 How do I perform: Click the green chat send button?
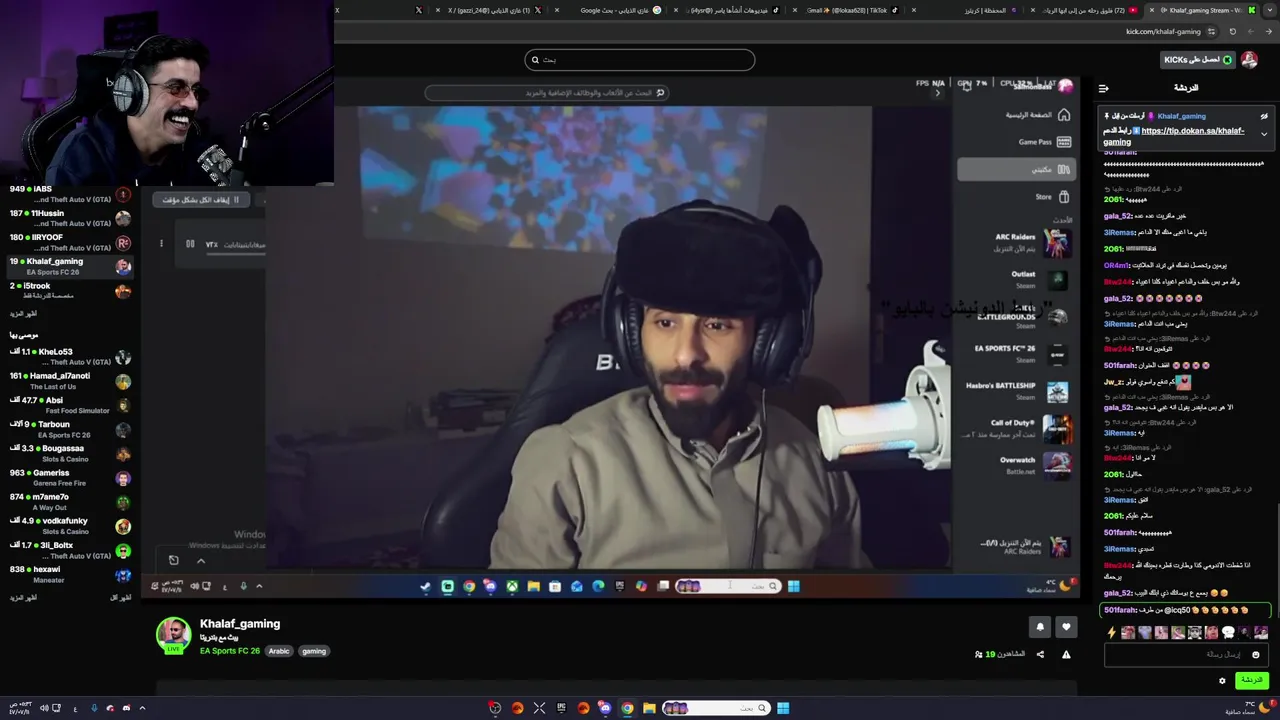1251,680
